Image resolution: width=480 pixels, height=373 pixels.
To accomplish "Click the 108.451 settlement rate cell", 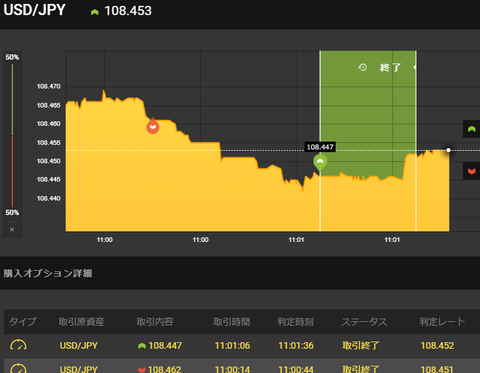I will [437, 369].
